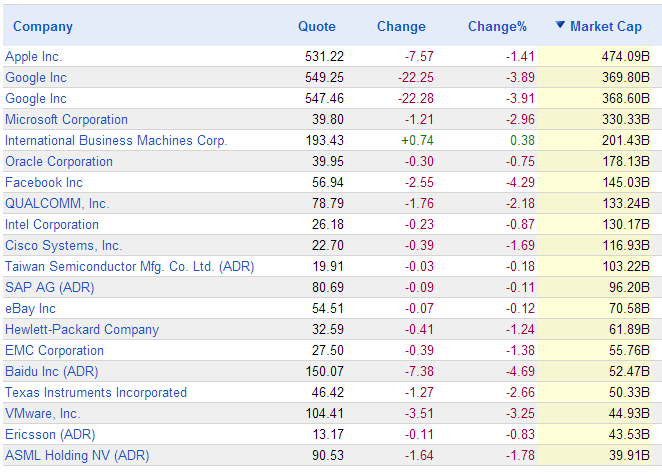This screenshot has width=662, height=475.
Task: Click the descending sort arrow beside Market Cap
Action: click(560, 25)
